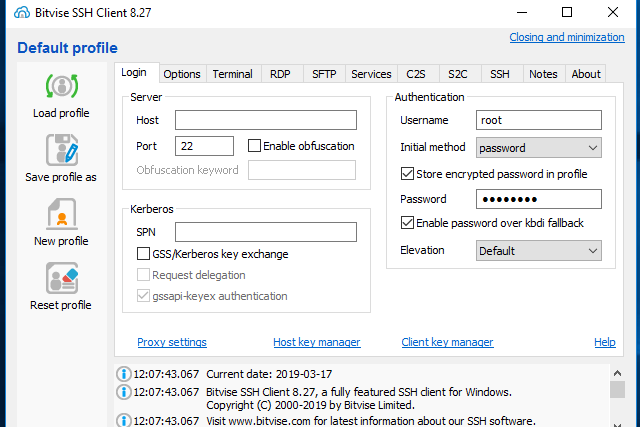
Task: Click the log panel scrollbar thumb
Action: [x=618, y=389]
